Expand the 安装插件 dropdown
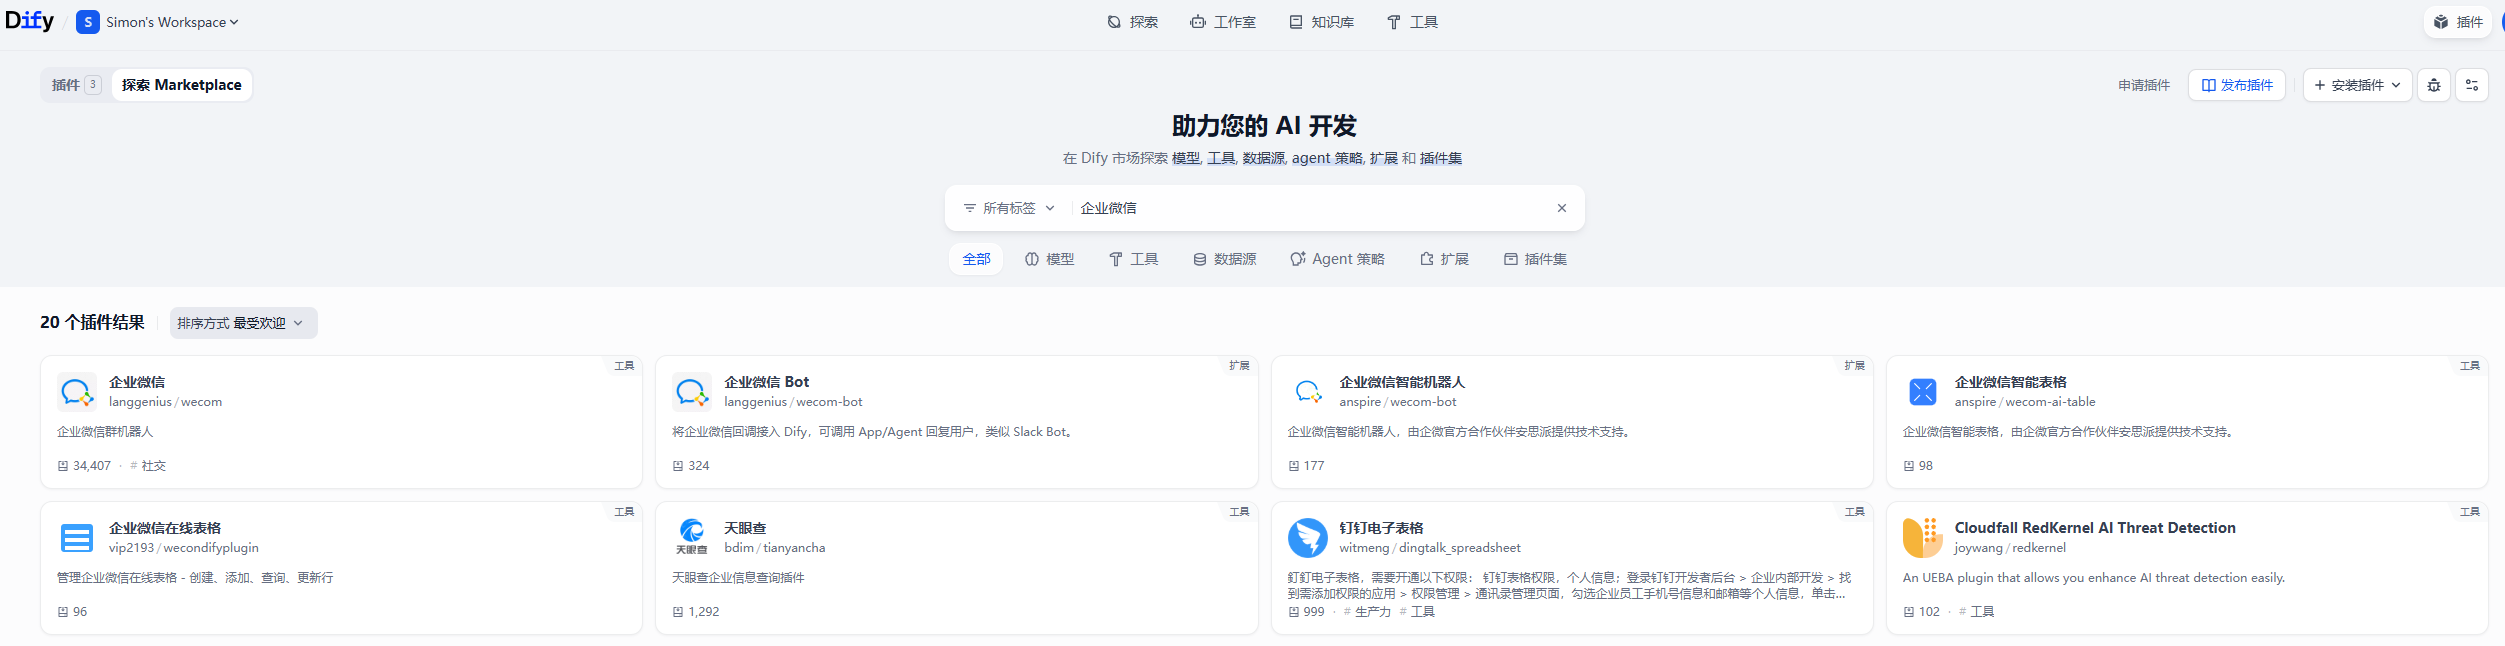 pos(2357,85)
